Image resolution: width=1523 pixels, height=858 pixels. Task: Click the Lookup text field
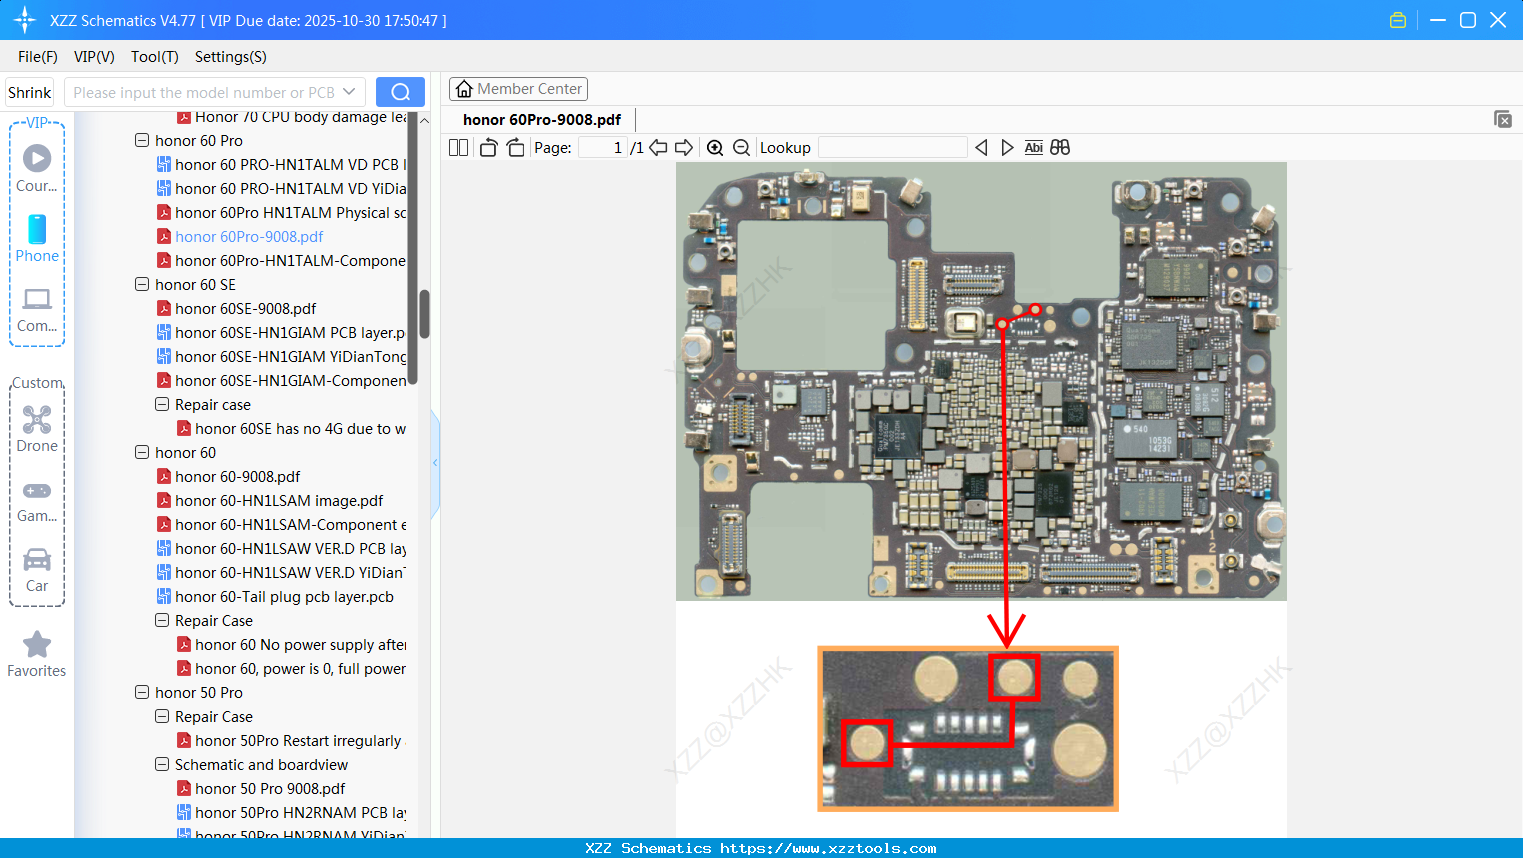893,148
